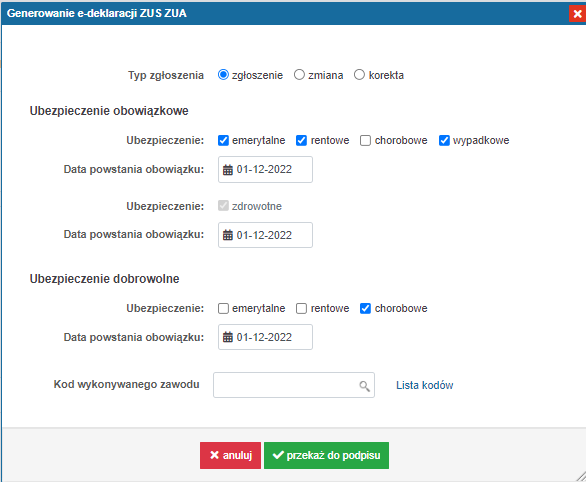The width and height of the screenshot is (586, 482).
Task: Click the magnifier icon in occupation code field
Action: tap(364, 386)
